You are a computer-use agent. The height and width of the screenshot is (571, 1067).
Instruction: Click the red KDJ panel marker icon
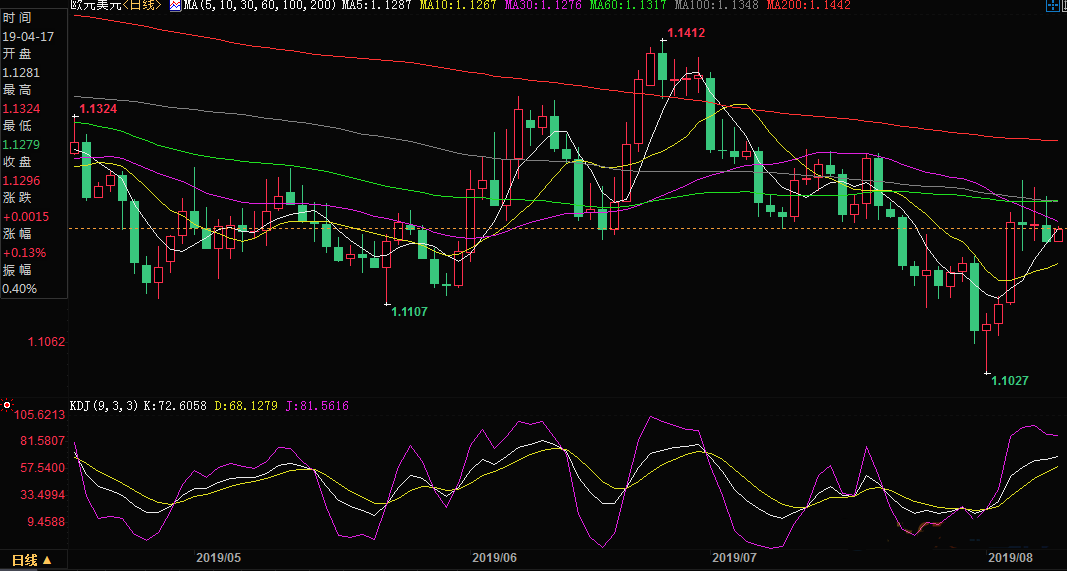7,405
